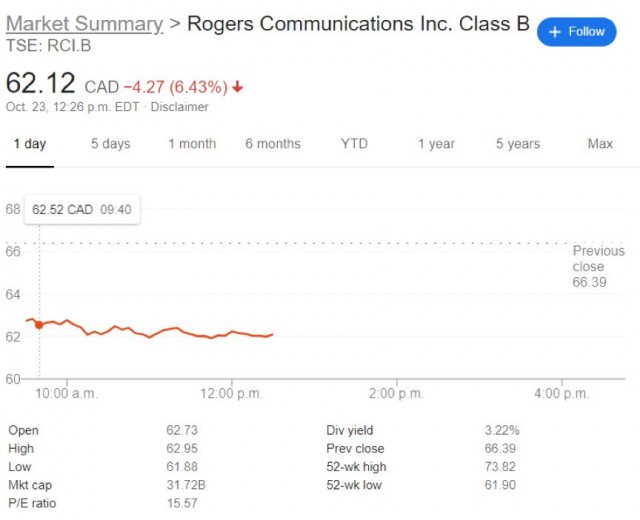Switch to the 5 days tab
640x520 pixels.
[110, 144]
